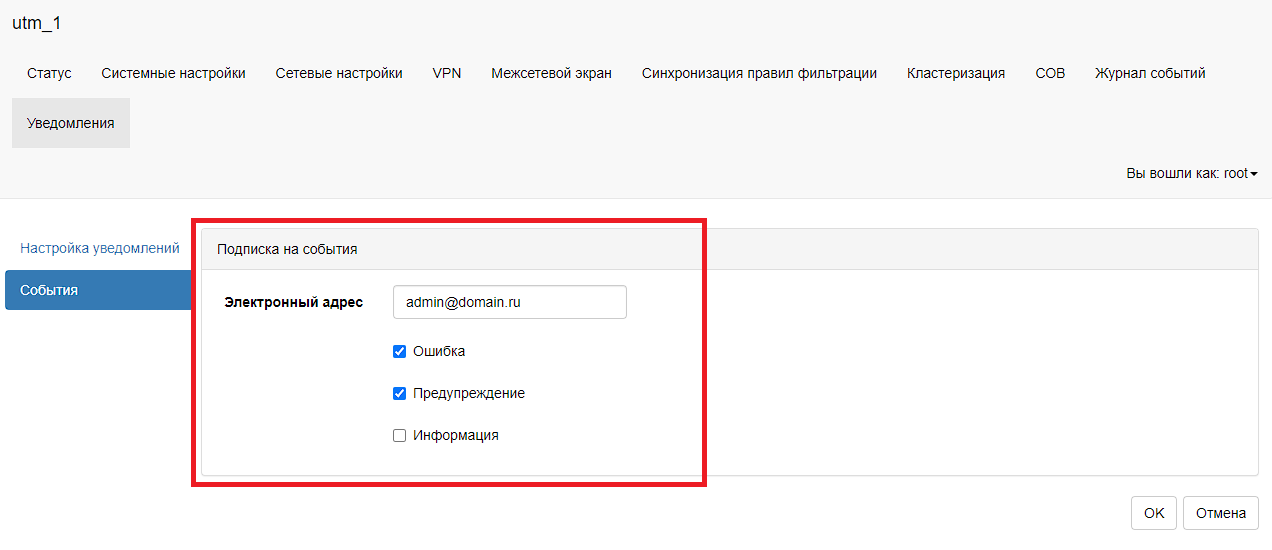The height and width of the screenshot is (550, 1272).
Task: Select События in the sidebar
Action: (98, 290)
